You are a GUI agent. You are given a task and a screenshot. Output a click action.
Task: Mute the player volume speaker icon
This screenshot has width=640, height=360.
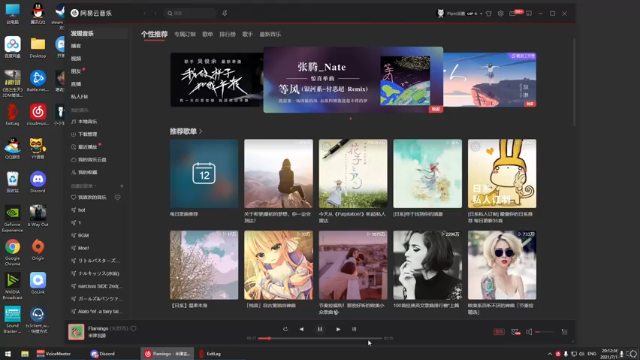click(x=529, y=332)
